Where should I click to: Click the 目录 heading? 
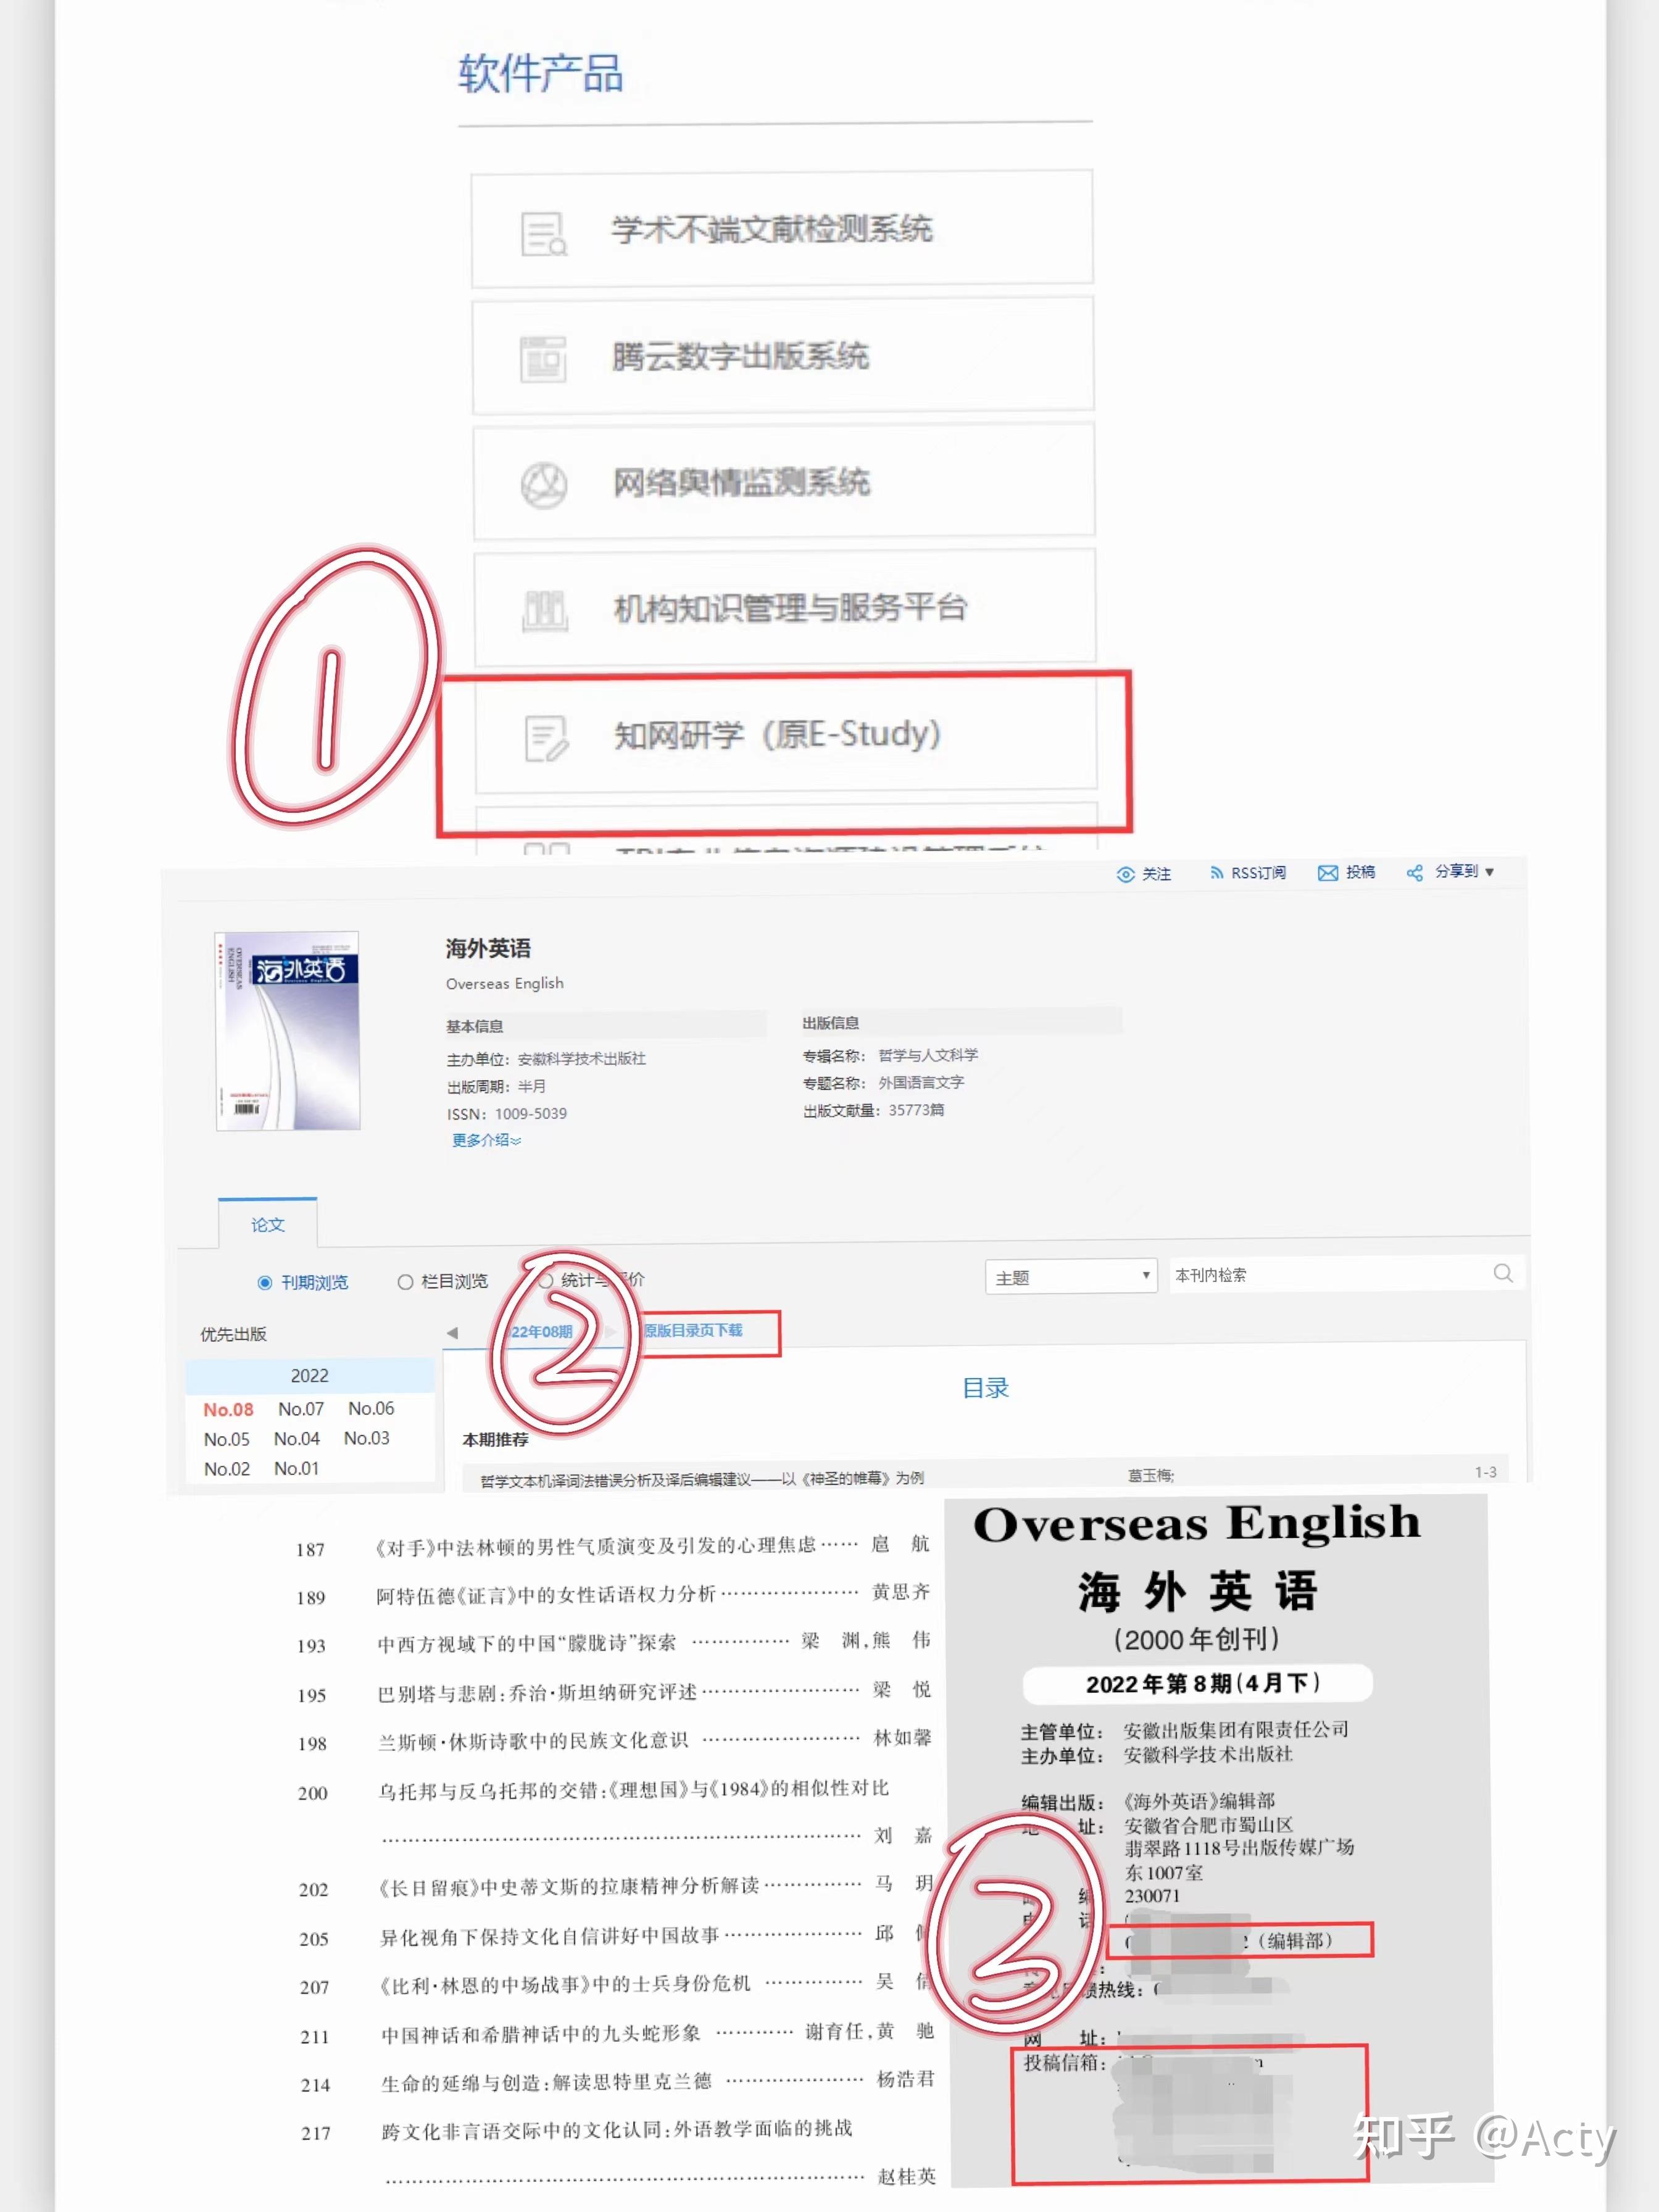986,1388
